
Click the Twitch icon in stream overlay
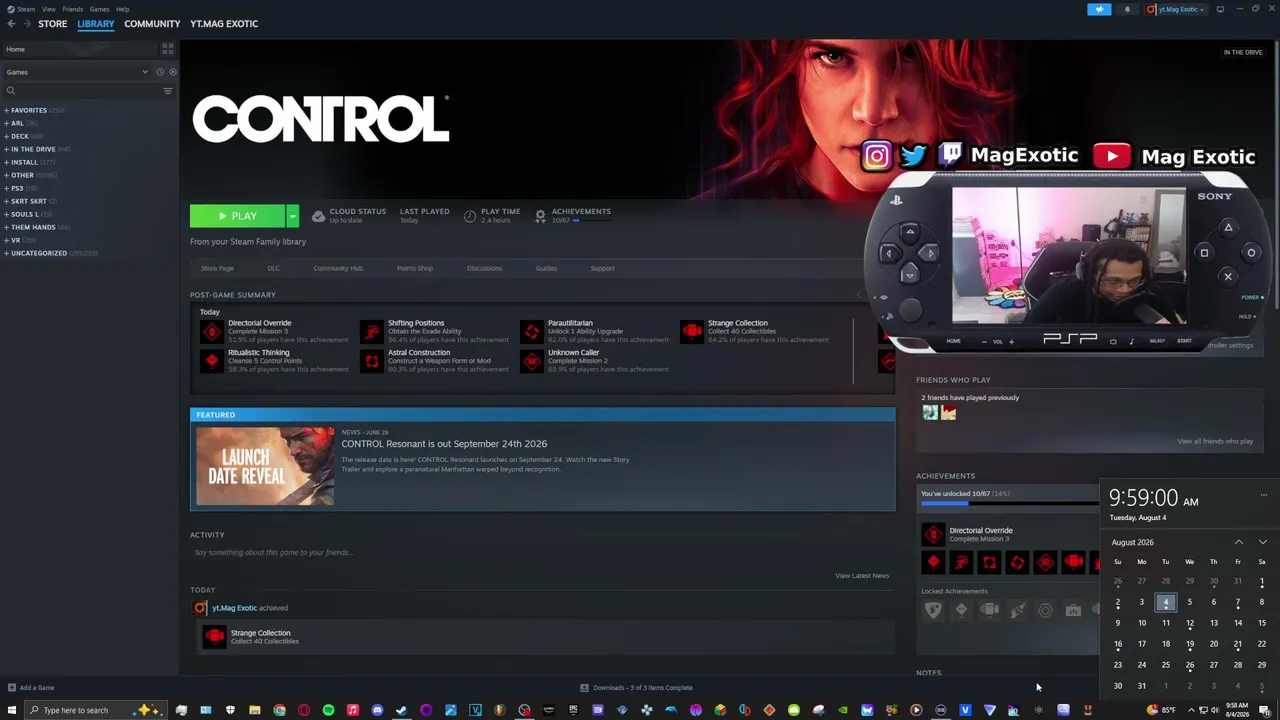950,156
